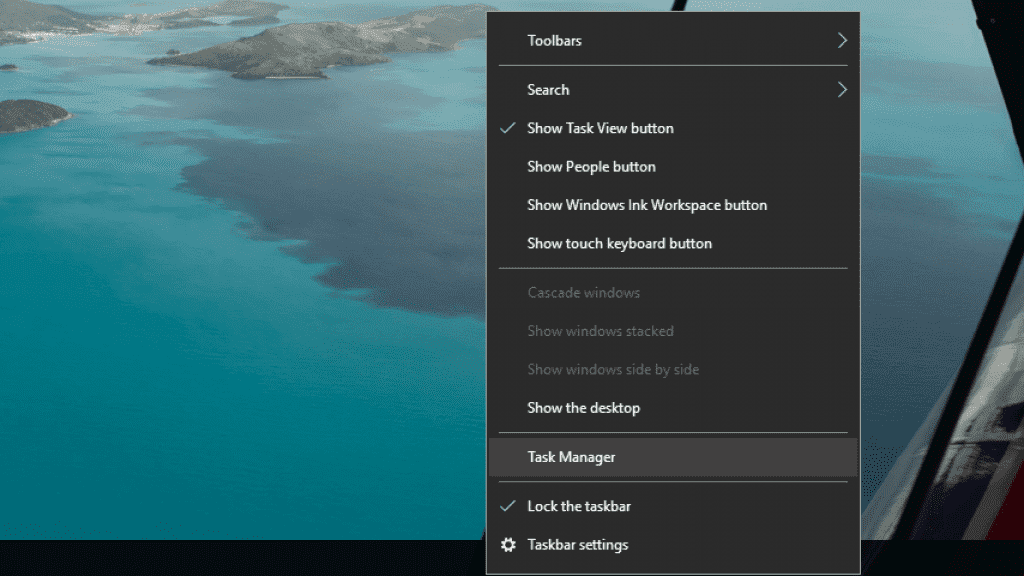Expand the Toolbars submenu arrow
Viewport: 1024px width, 576px height.
(841, 41)
